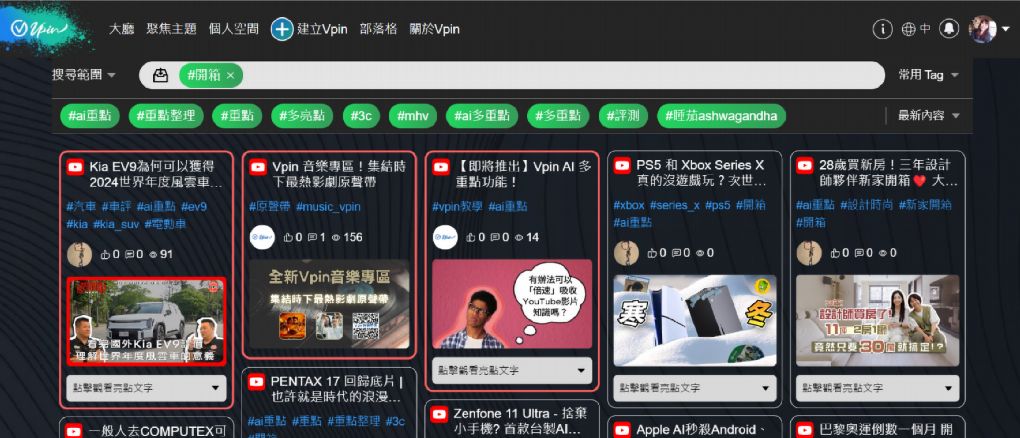Open notifications bell icon
Viewport: 1020px width, 438px height.
(949, 29)
